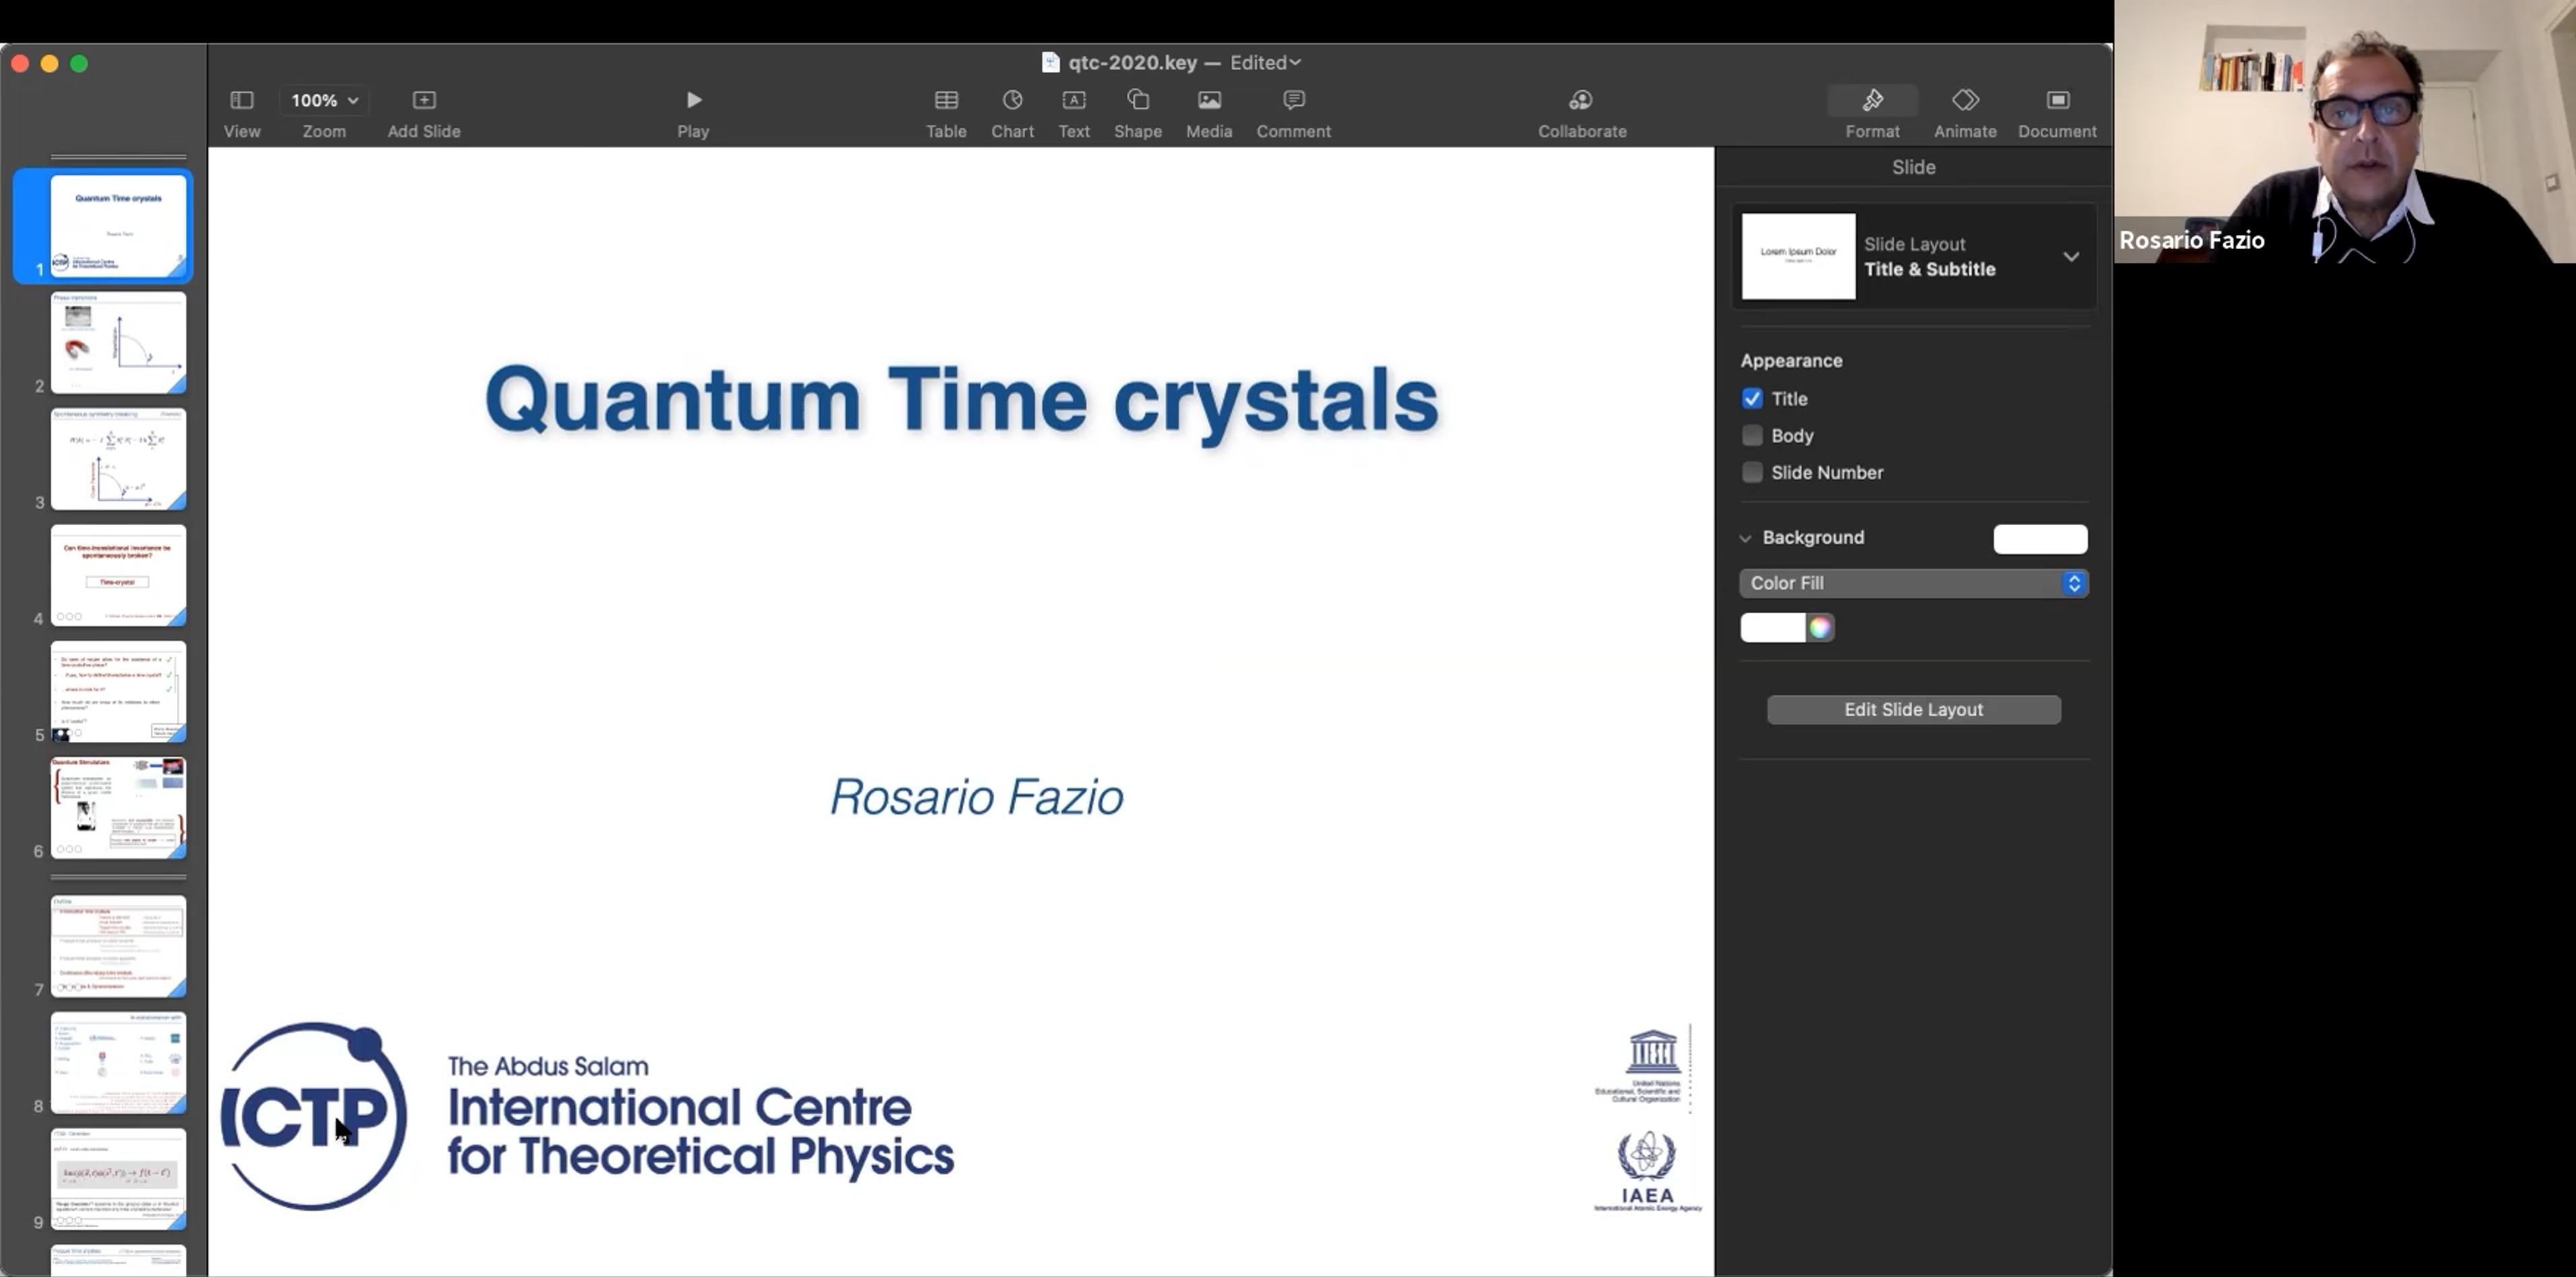Viewport: 2576px width, 1277px height.
Task: Click the qtc-2020.key document title
Action: tap(1132, 62)
